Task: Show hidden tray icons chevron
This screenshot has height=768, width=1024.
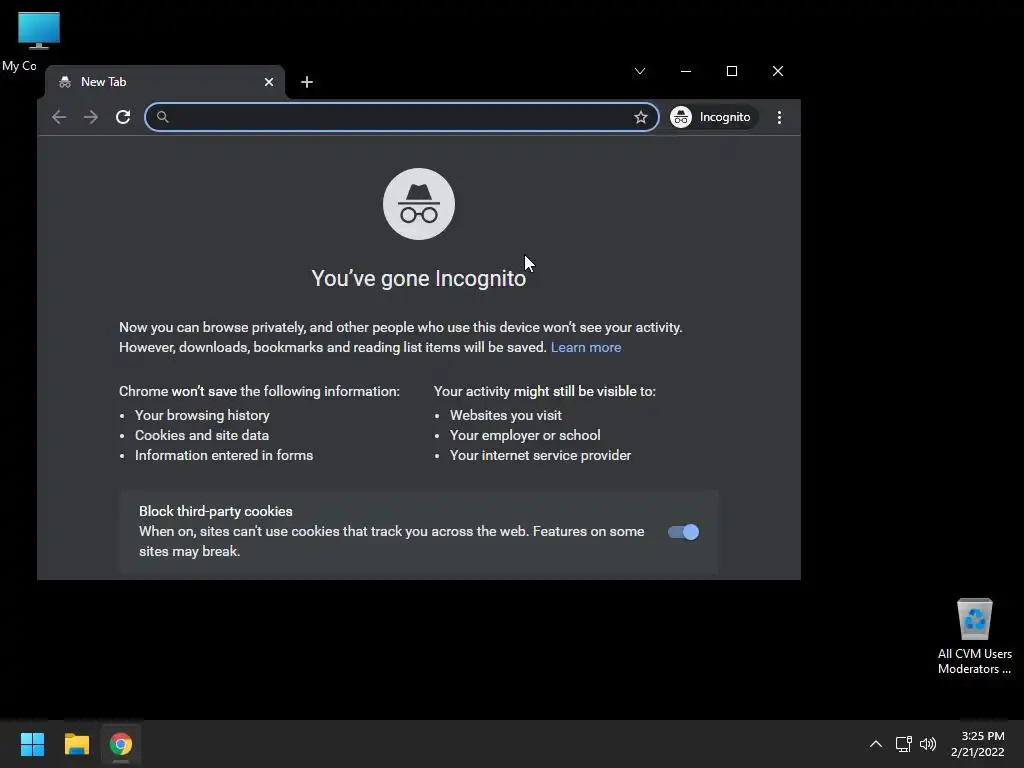Action: pos(876,744)
